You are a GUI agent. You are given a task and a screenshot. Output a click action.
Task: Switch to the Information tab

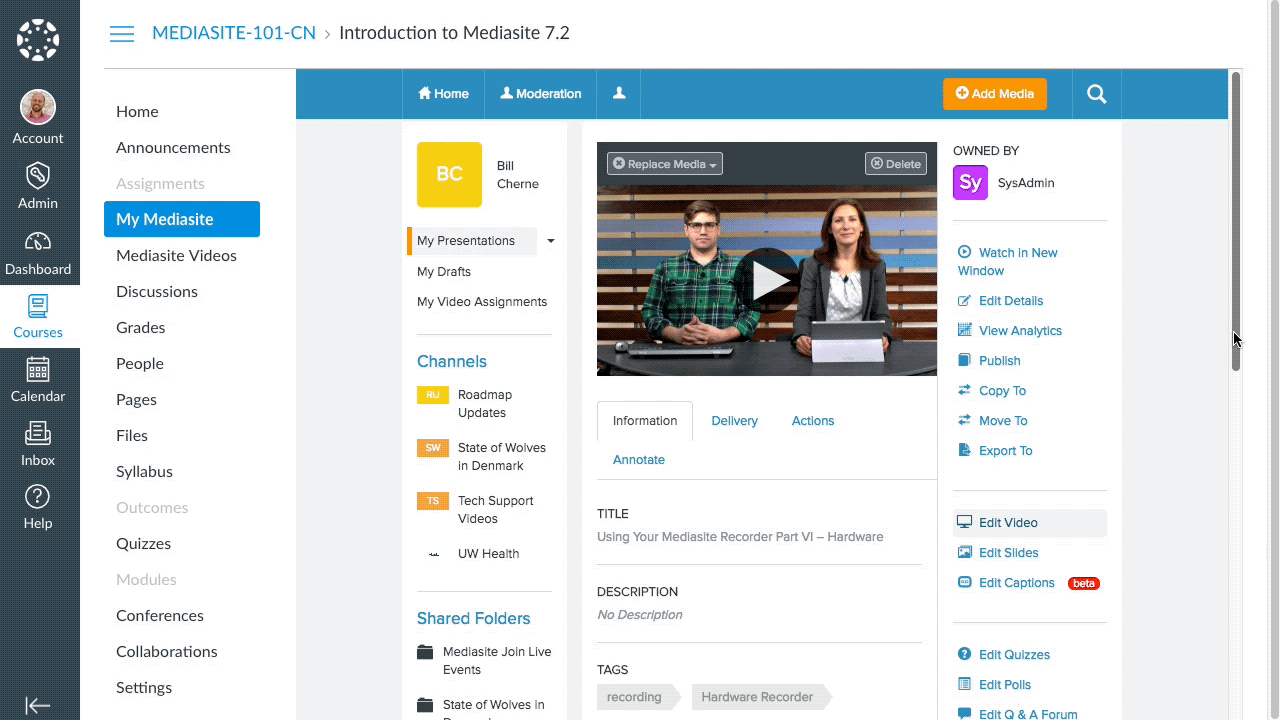tap(645, 421)
